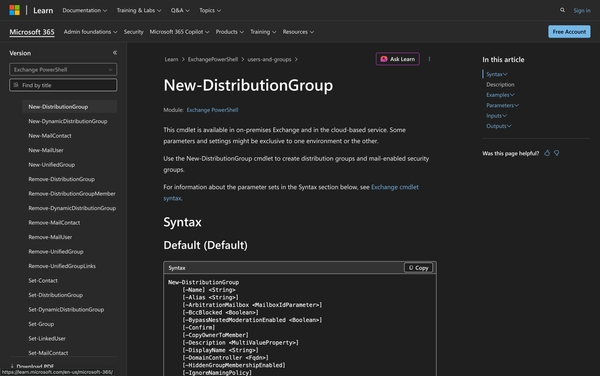
Task: Open New-MailContact in the sidebar
Action: [x=50, y=136]
